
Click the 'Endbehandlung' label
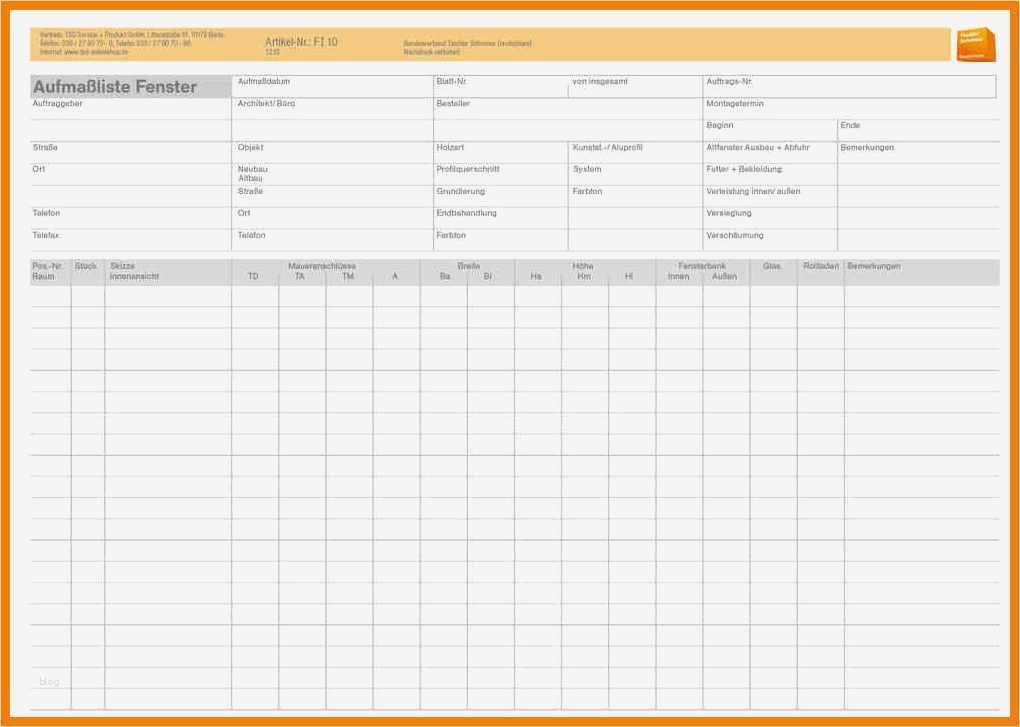point(466,213)
